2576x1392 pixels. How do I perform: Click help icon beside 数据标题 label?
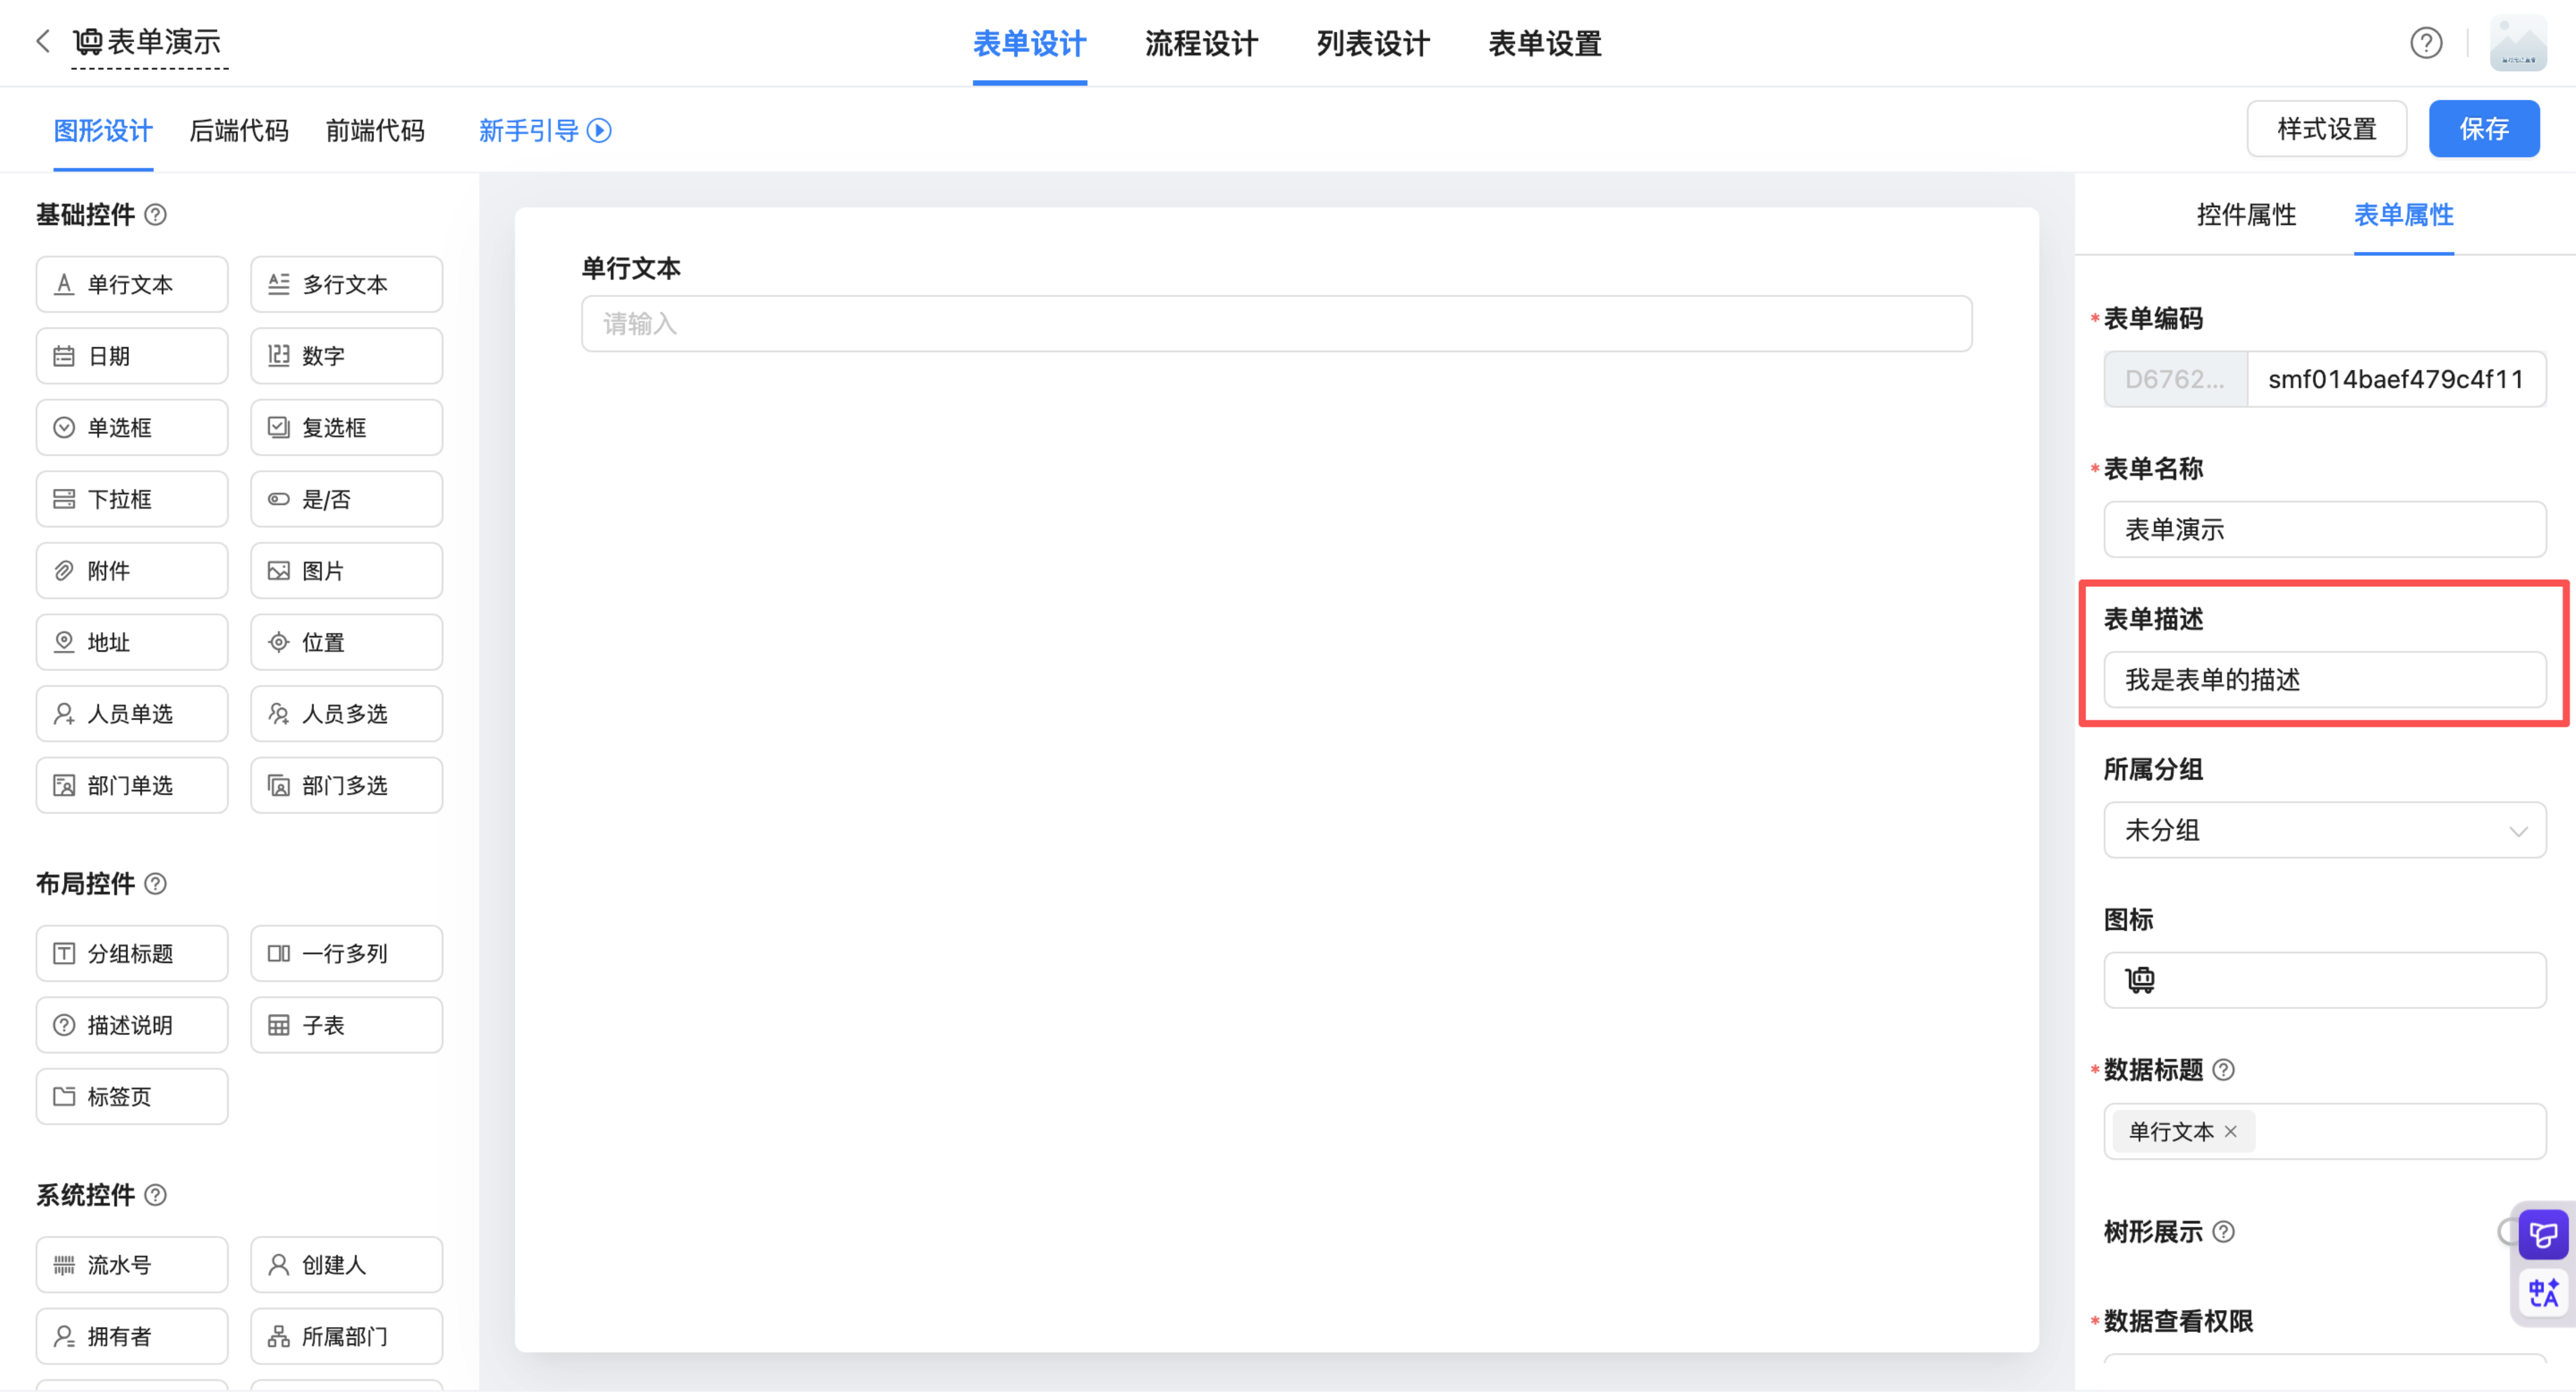2223,1070
